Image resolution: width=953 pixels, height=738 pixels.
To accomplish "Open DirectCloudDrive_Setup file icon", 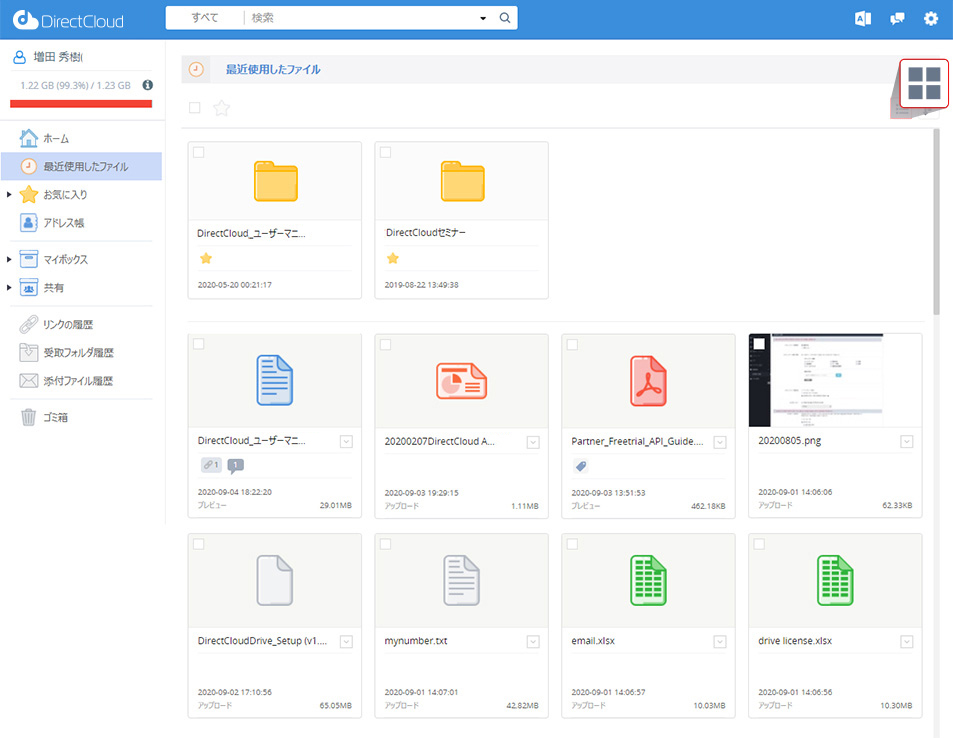I will click(x=275, y=581).
